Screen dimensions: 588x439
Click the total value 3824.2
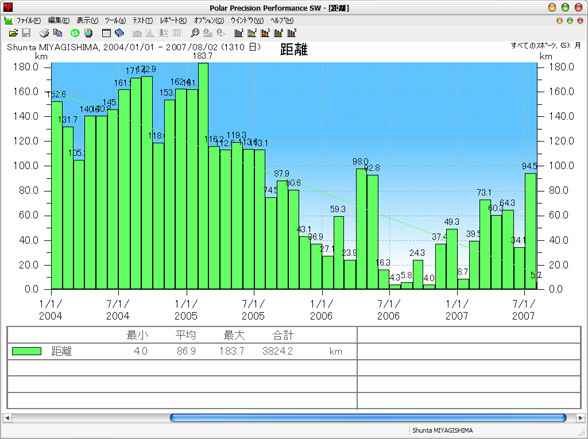click(278, 351)
